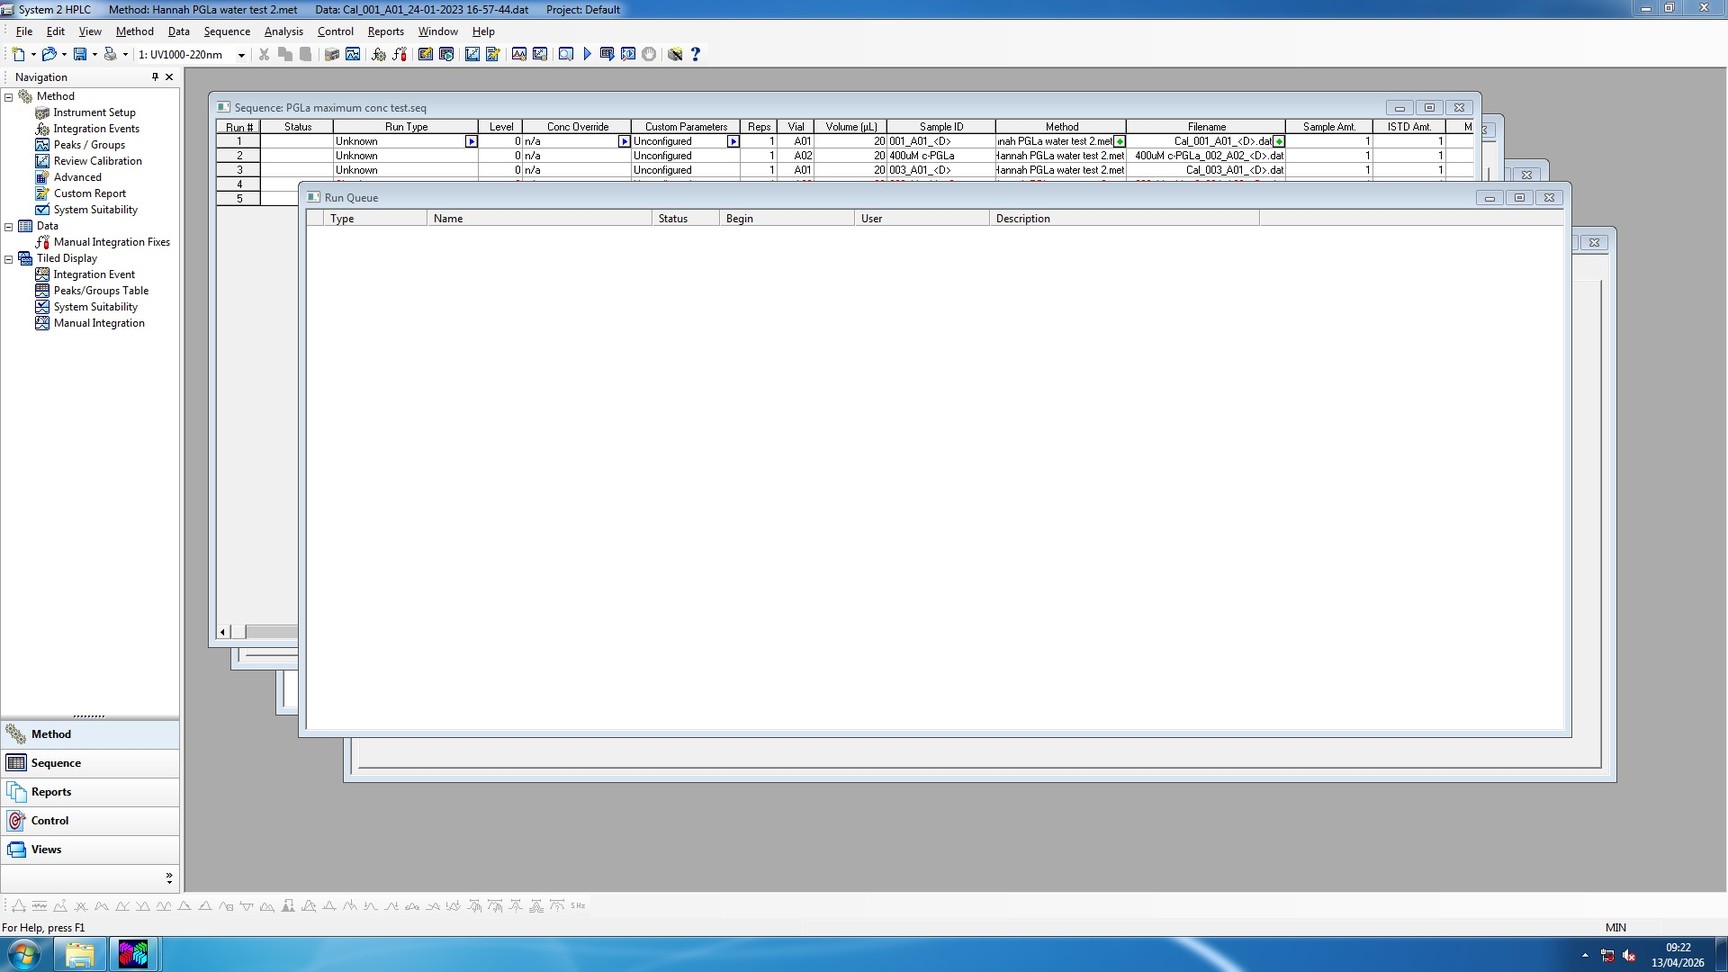Open the Analysis menu
Image resolution: width=1728 pixels, height=972 pixels.
click(283, 31)
